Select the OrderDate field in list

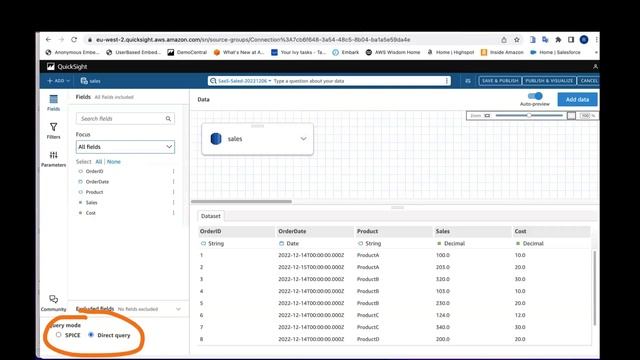pos(97,182)
